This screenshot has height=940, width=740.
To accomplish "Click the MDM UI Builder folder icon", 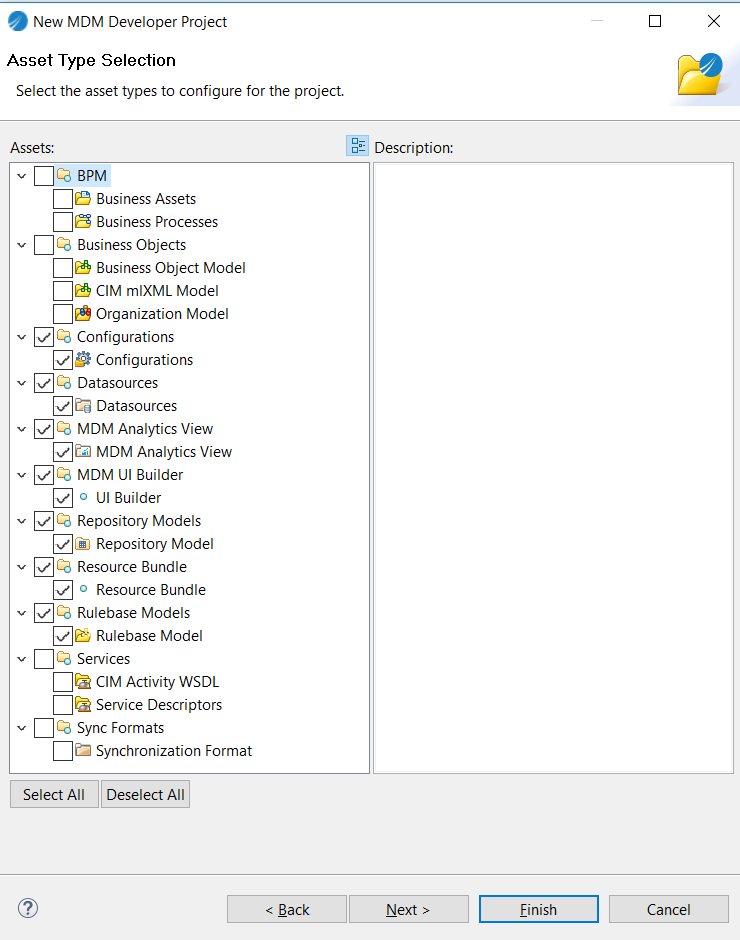I will [64, 475].
